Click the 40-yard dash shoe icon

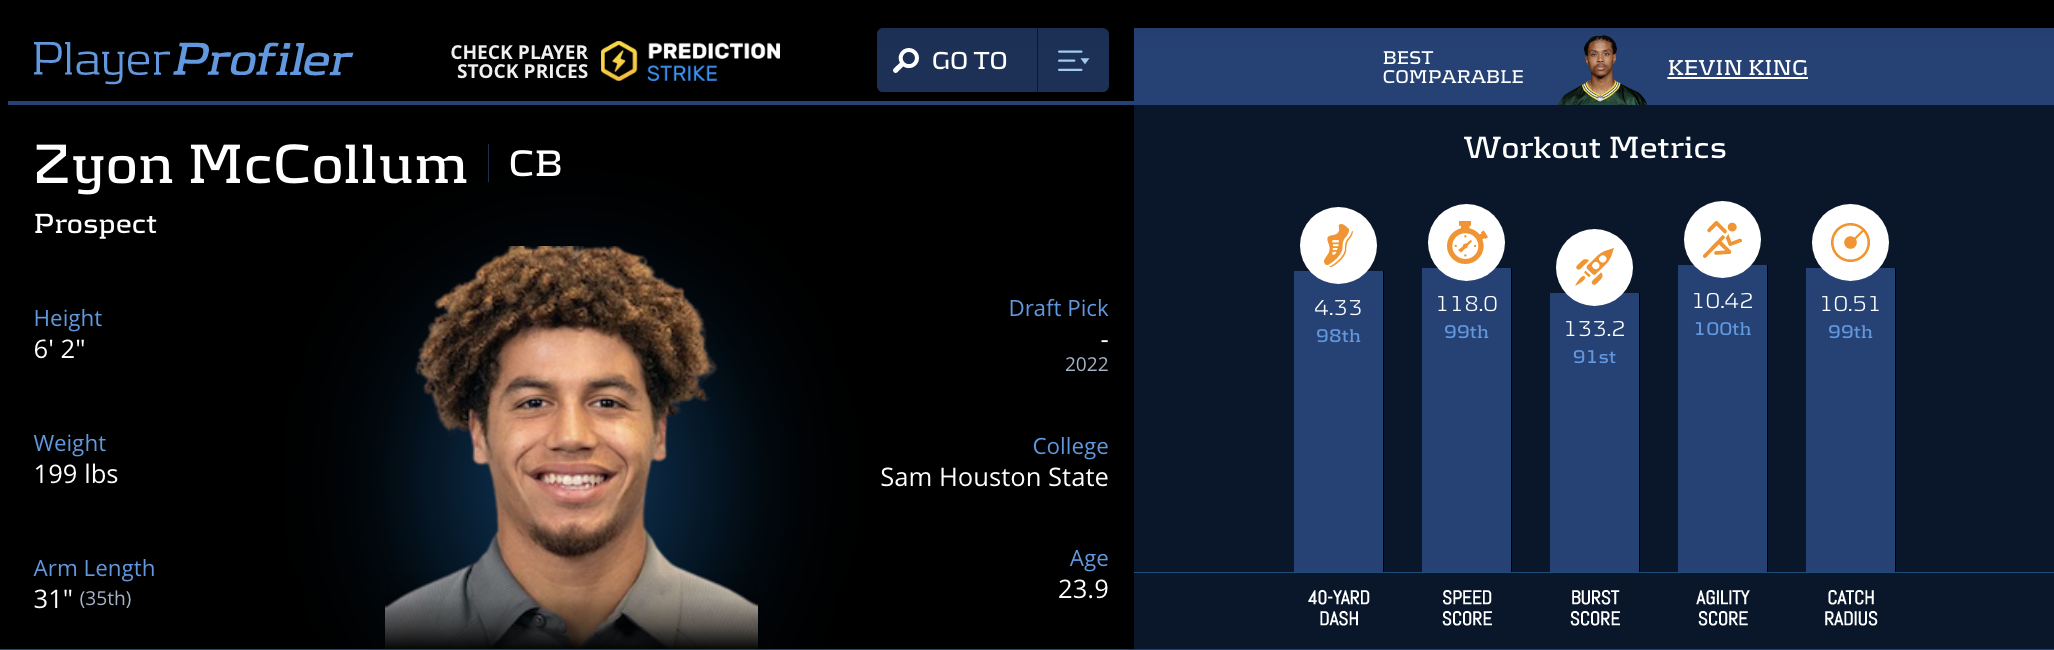[x=1338, y=245]
